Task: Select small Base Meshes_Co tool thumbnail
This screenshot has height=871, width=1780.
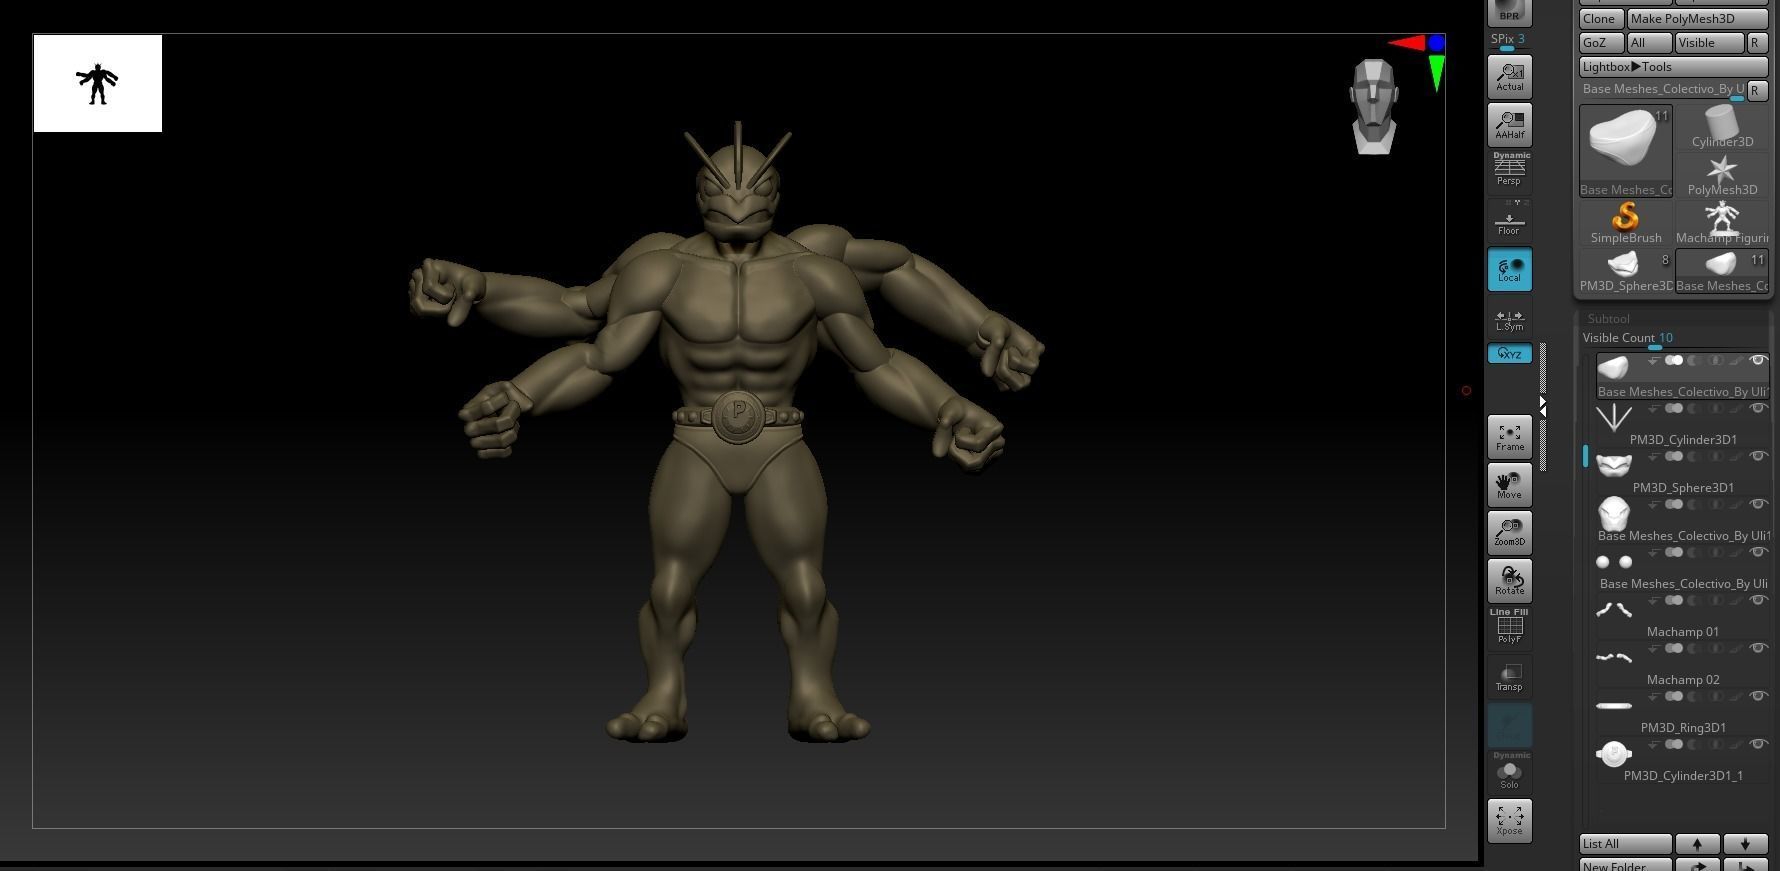Action: pos(1722,271)
